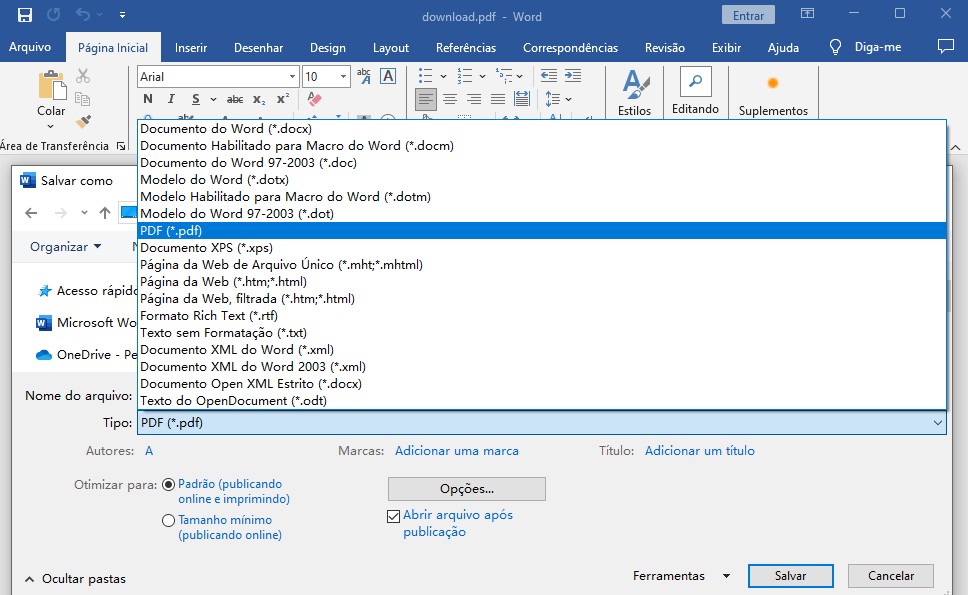Screen dimensions: 968x595
Task: Open the Arquivo tab
Action: click(30, 48)
